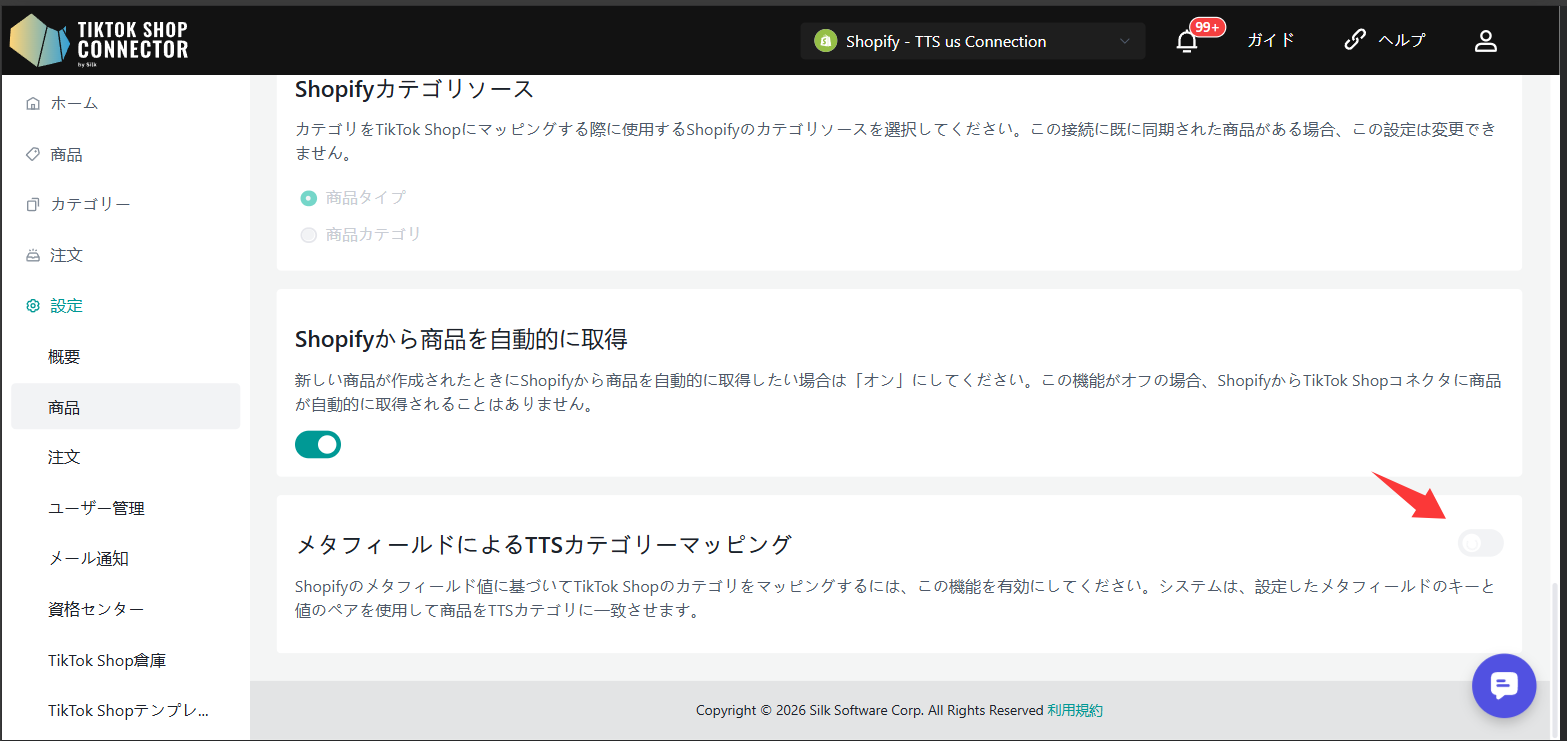
Task: Click the ヘルプ link in header
Action: (1385, 40)
